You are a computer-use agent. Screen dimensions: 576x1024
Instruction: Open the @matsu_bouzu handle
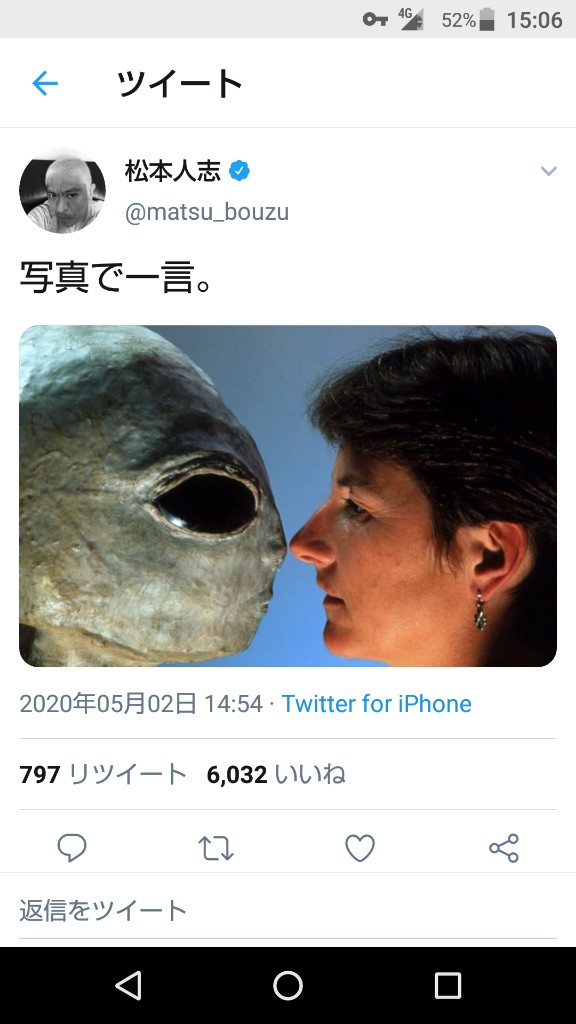click(x=206, y=212)
